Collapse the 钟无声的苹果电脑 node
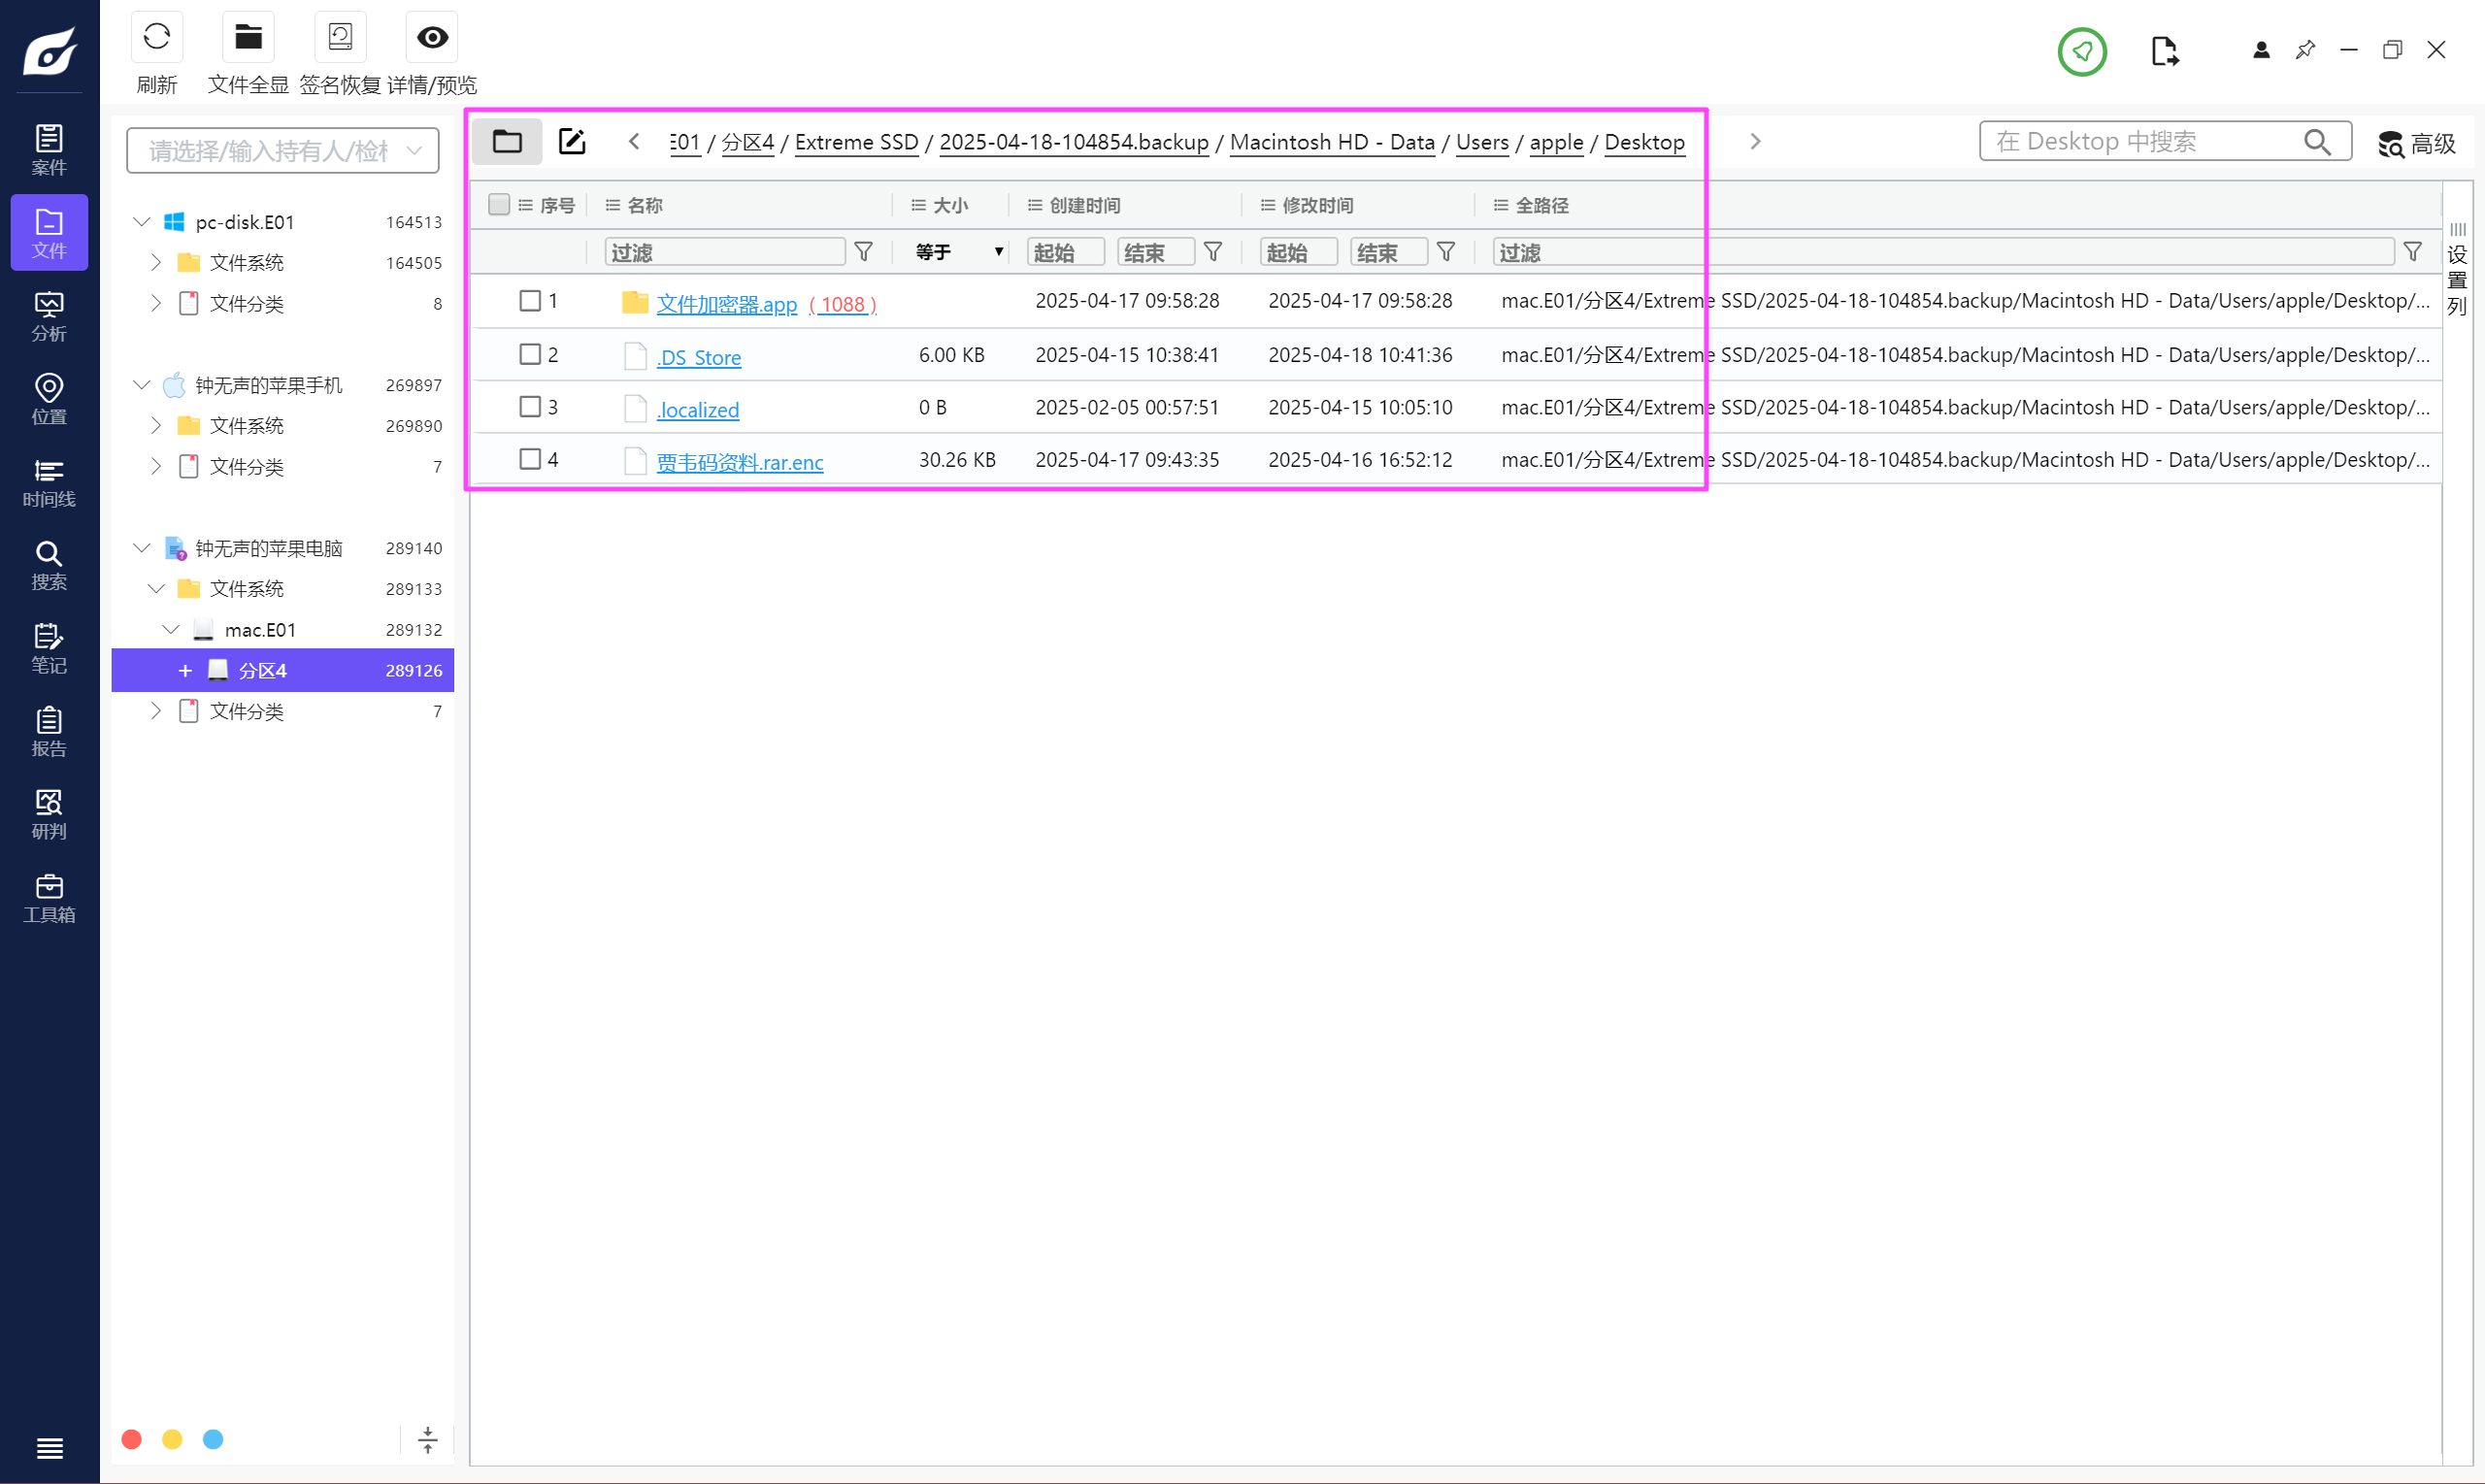This screenshot has width=2485, height=1484. coord(142,547)
